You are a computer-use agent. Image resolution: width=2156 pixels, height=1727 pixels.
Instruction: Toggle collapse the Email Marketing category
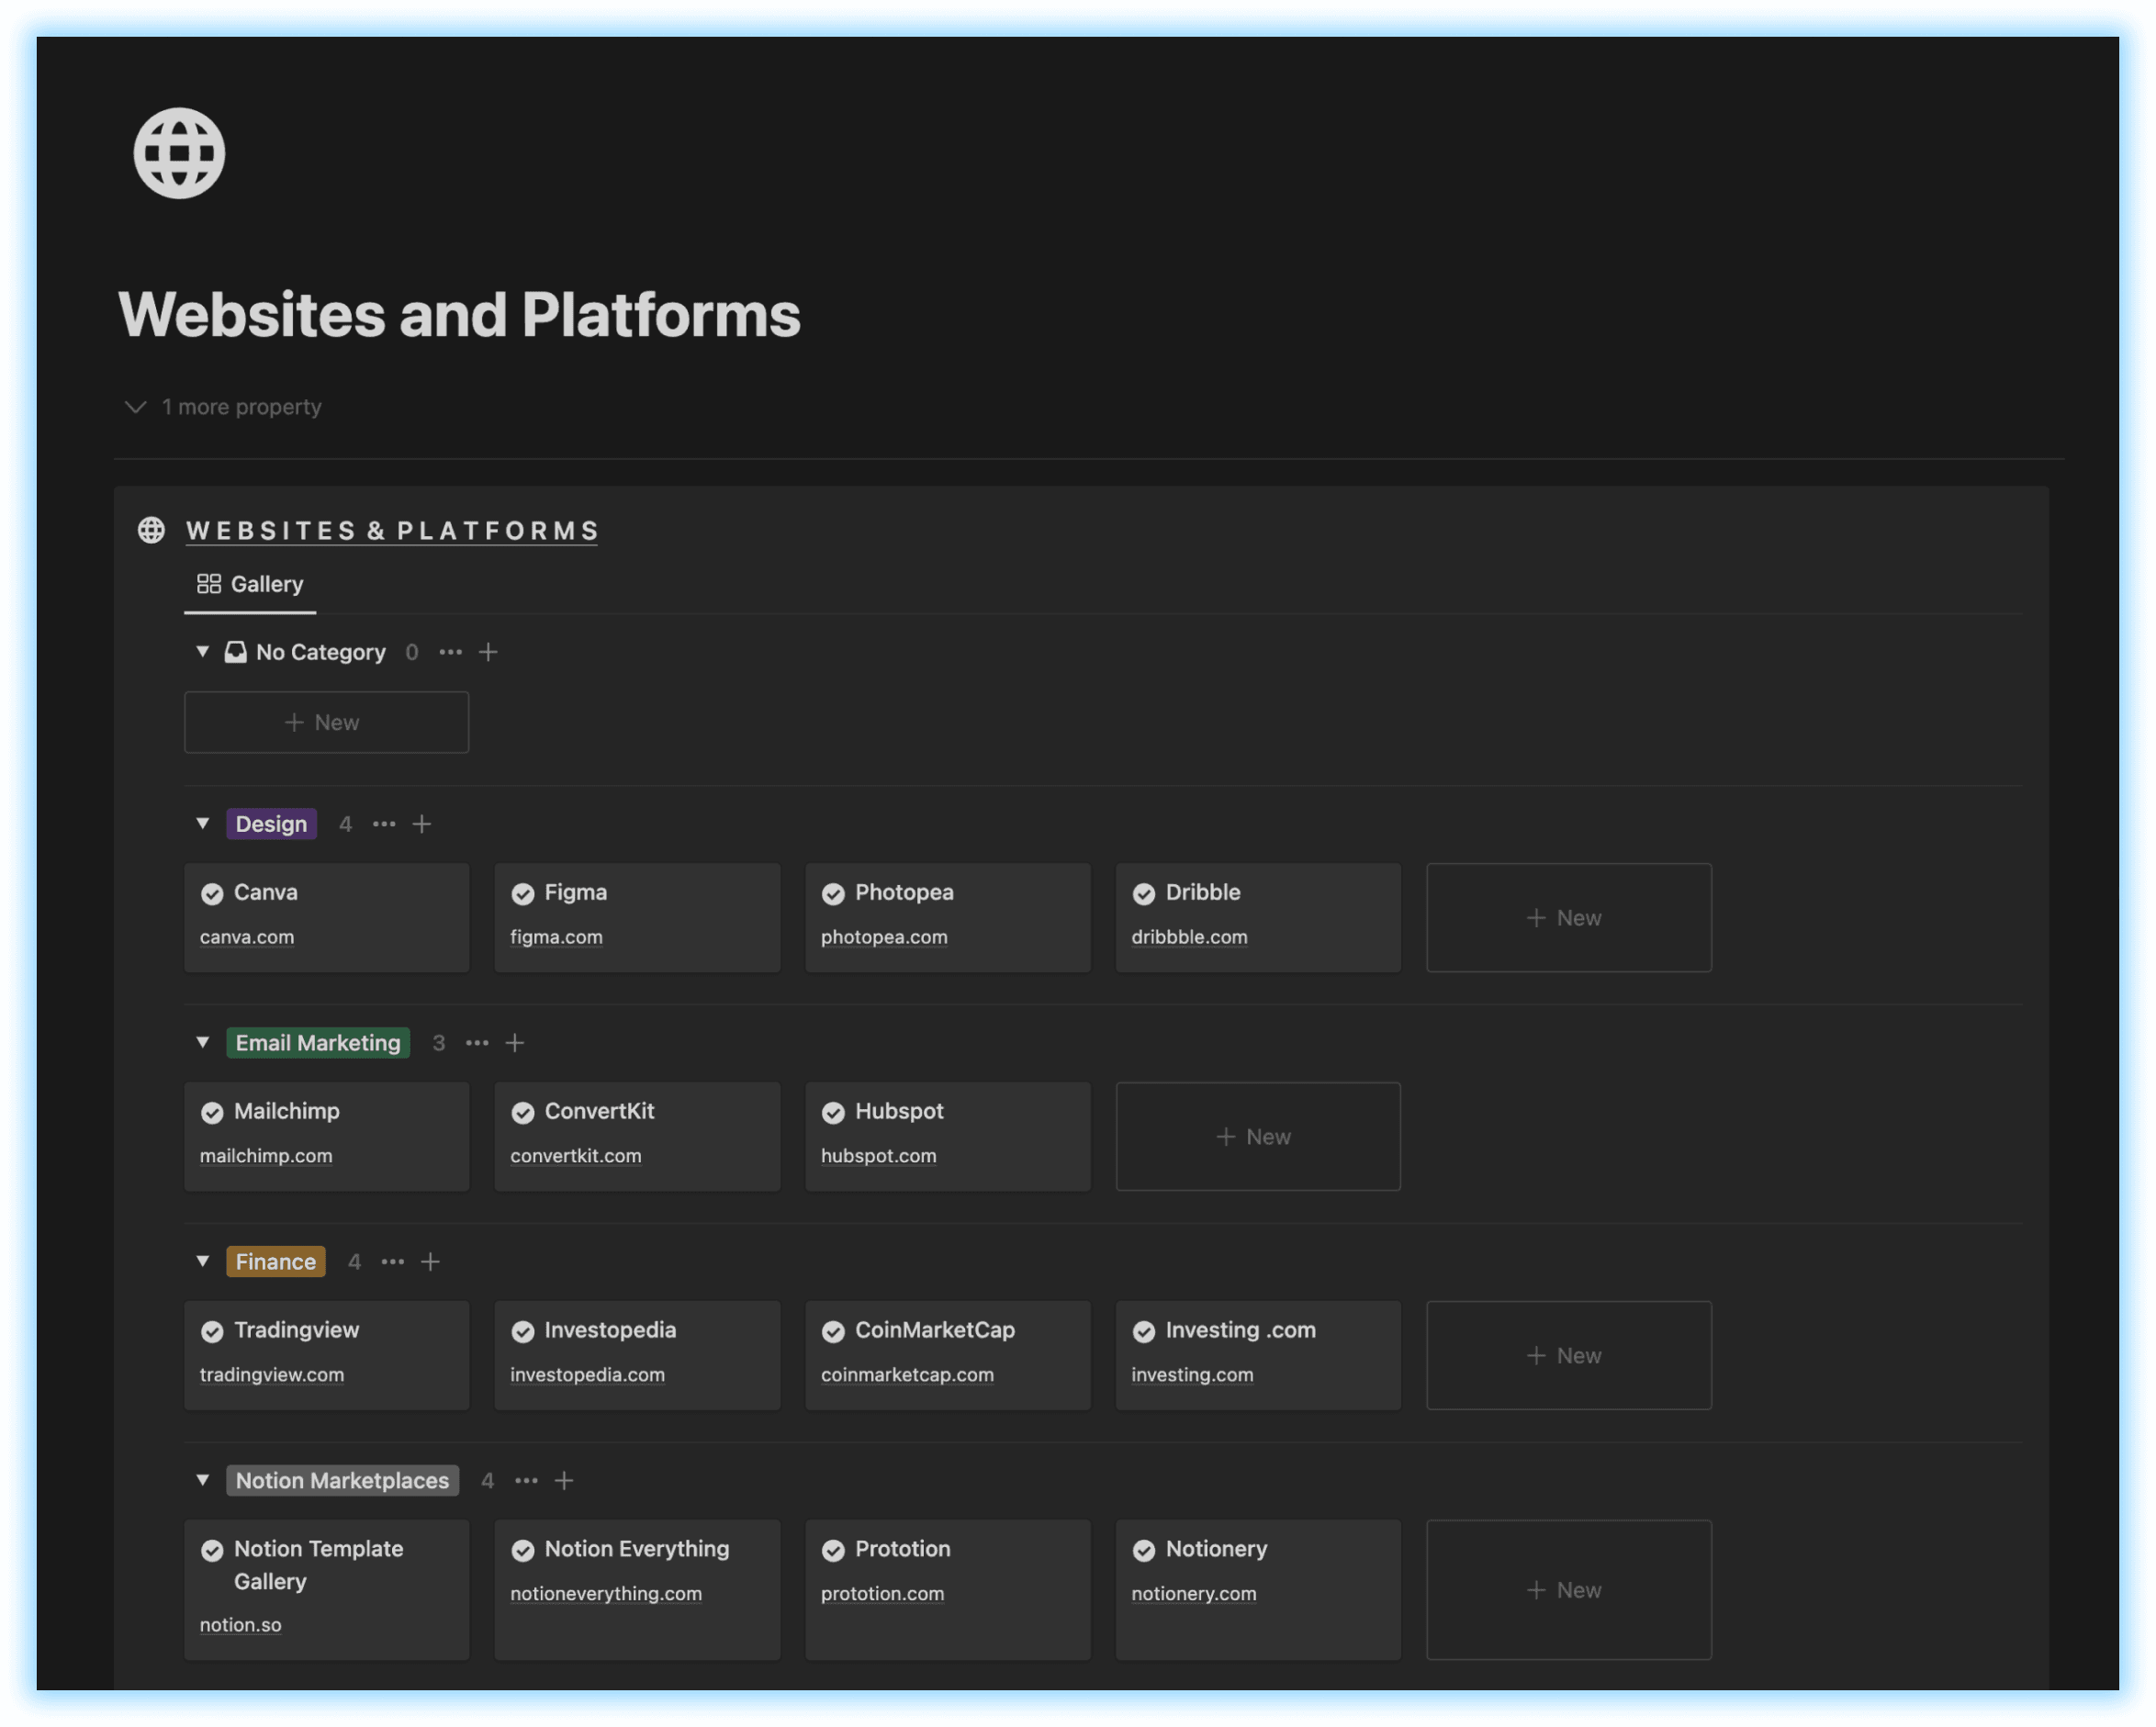point(203,1041)
